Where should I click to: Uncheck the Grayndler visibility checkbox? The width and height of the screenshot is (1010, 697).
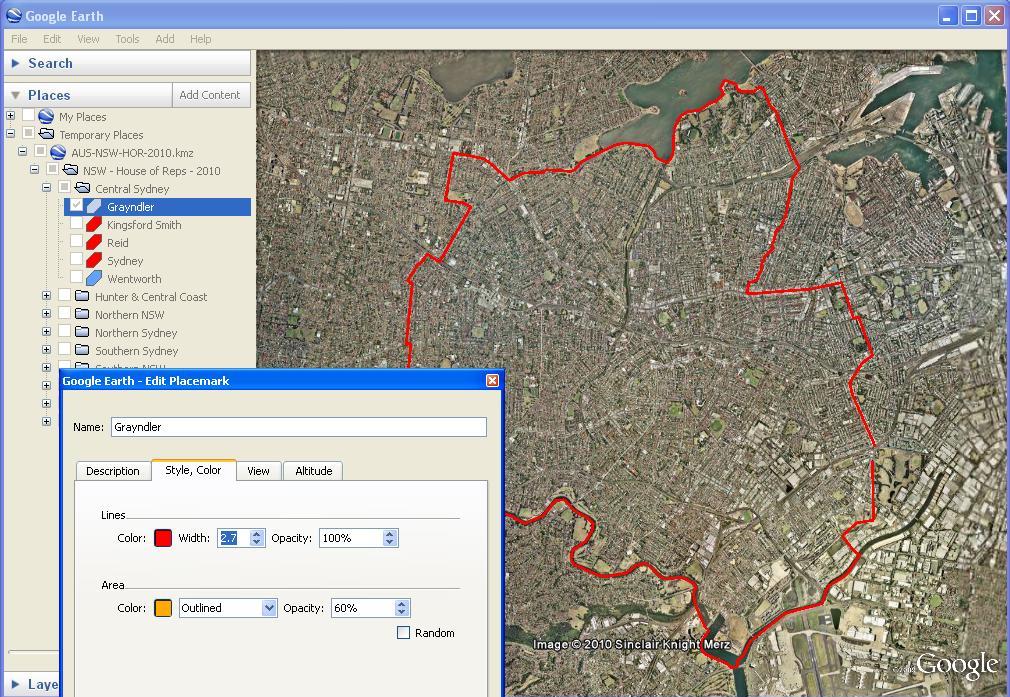pos(77,205)
